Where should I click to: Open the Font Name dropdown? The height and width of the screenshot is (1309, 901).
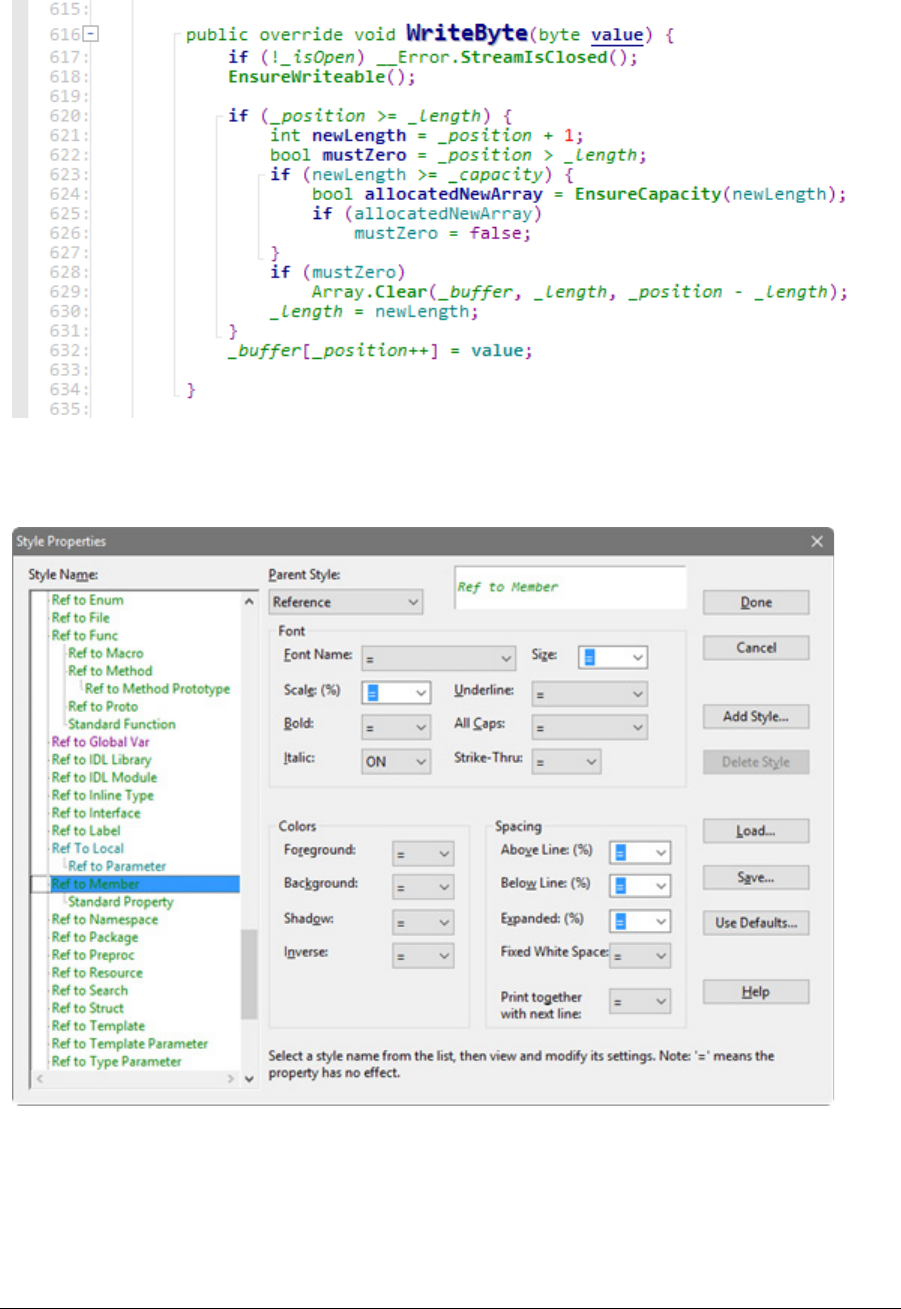[439, 657]
